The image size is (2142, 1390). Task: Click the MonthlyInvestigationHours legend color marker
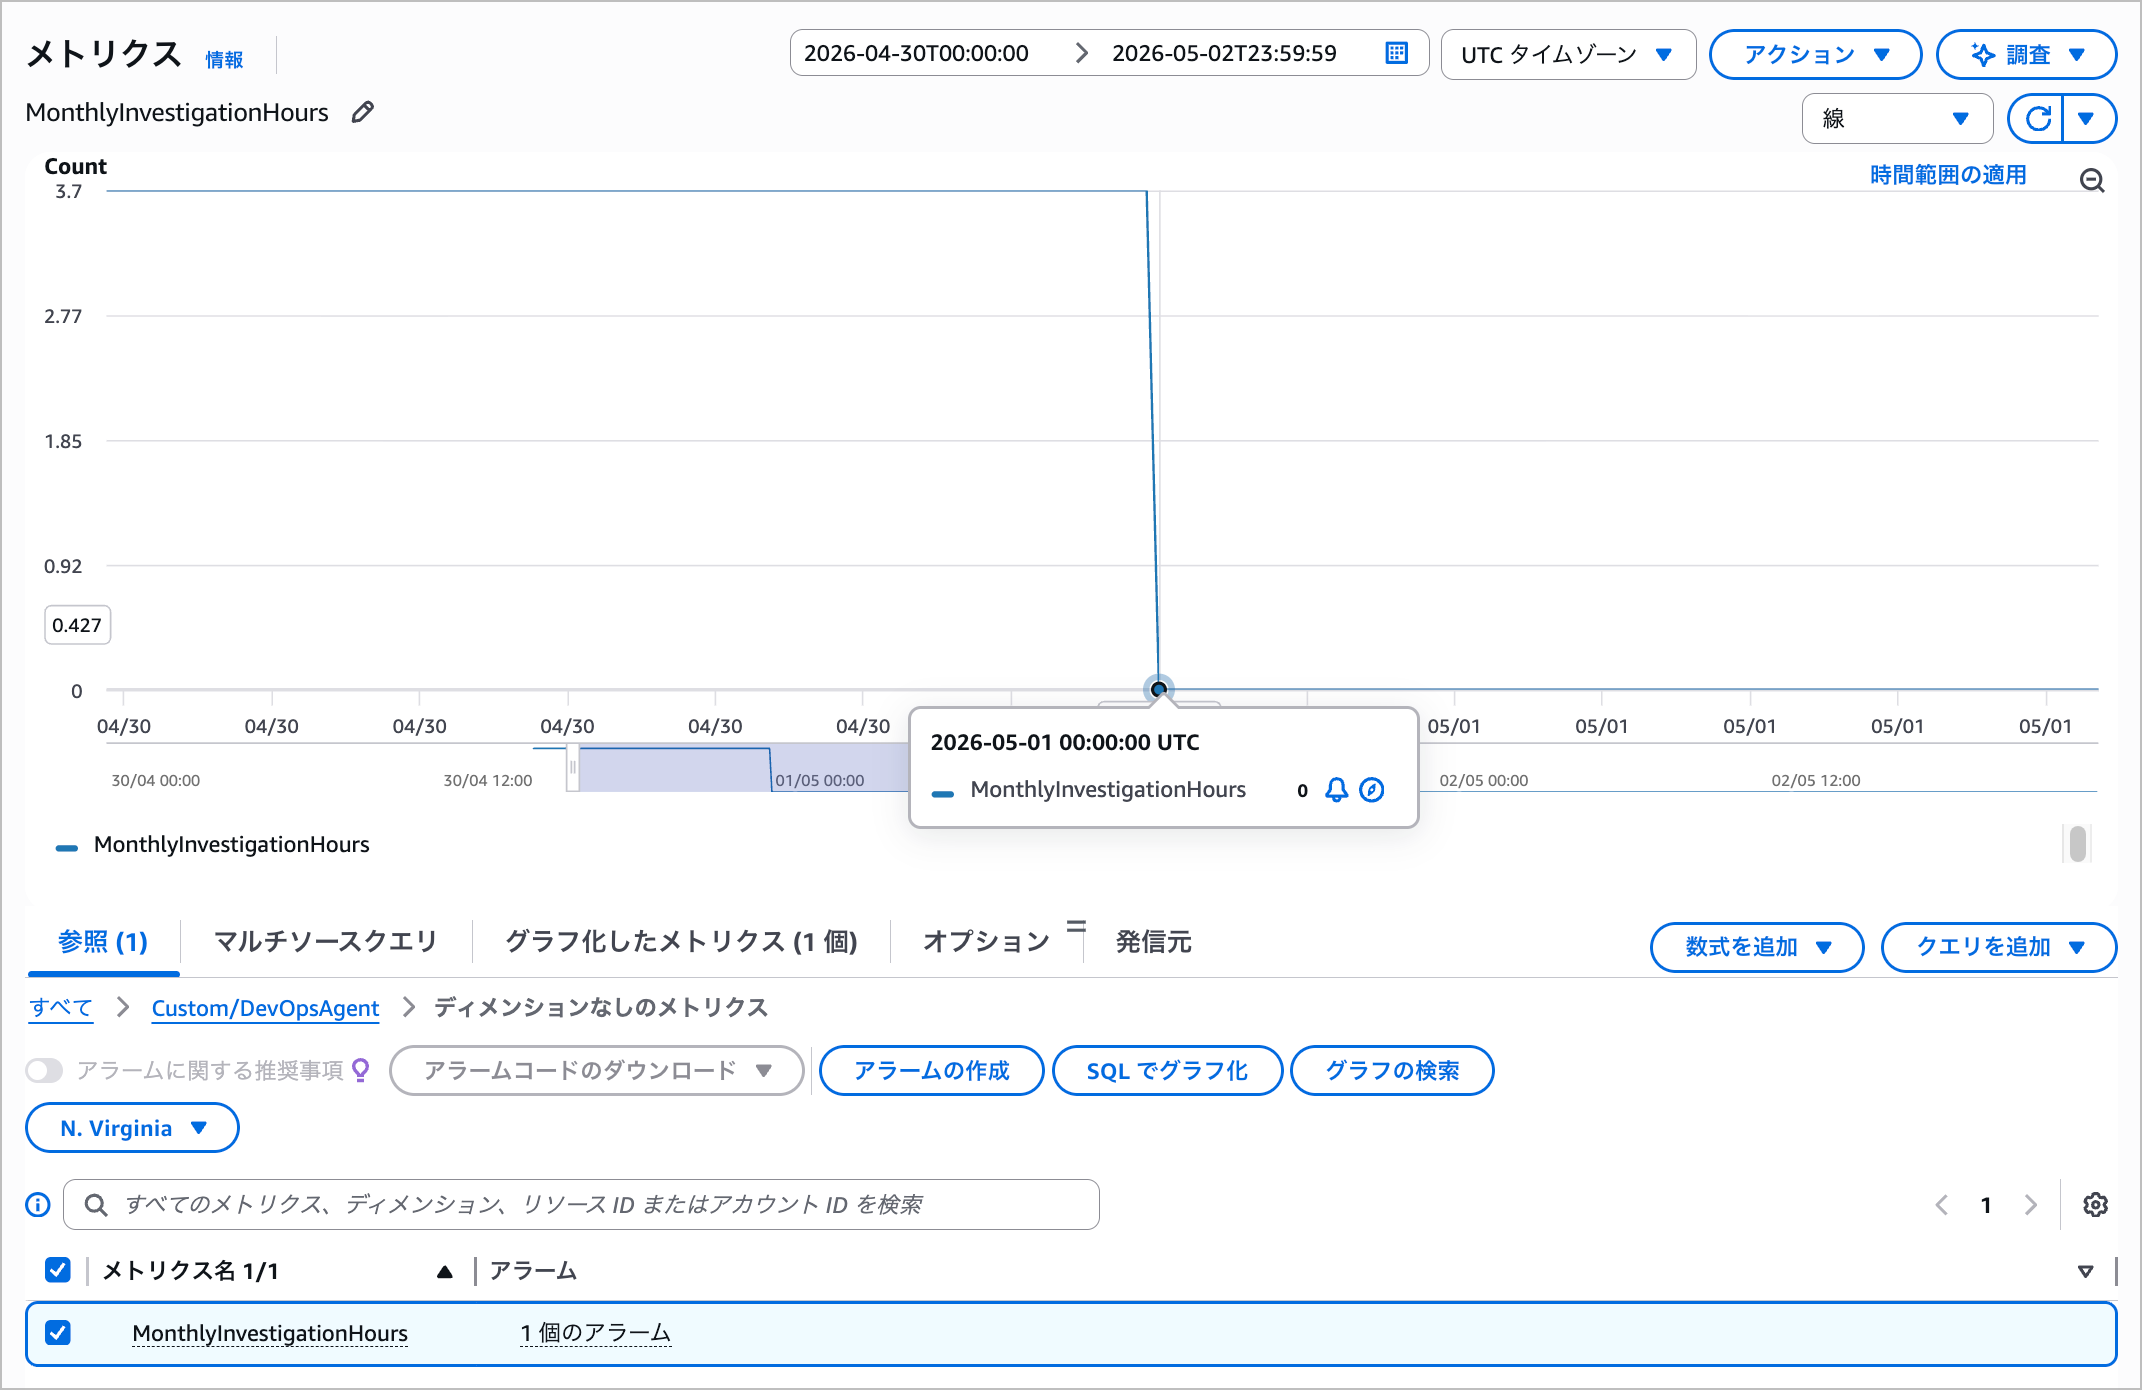pyautogui.click(x=67, y=847)
